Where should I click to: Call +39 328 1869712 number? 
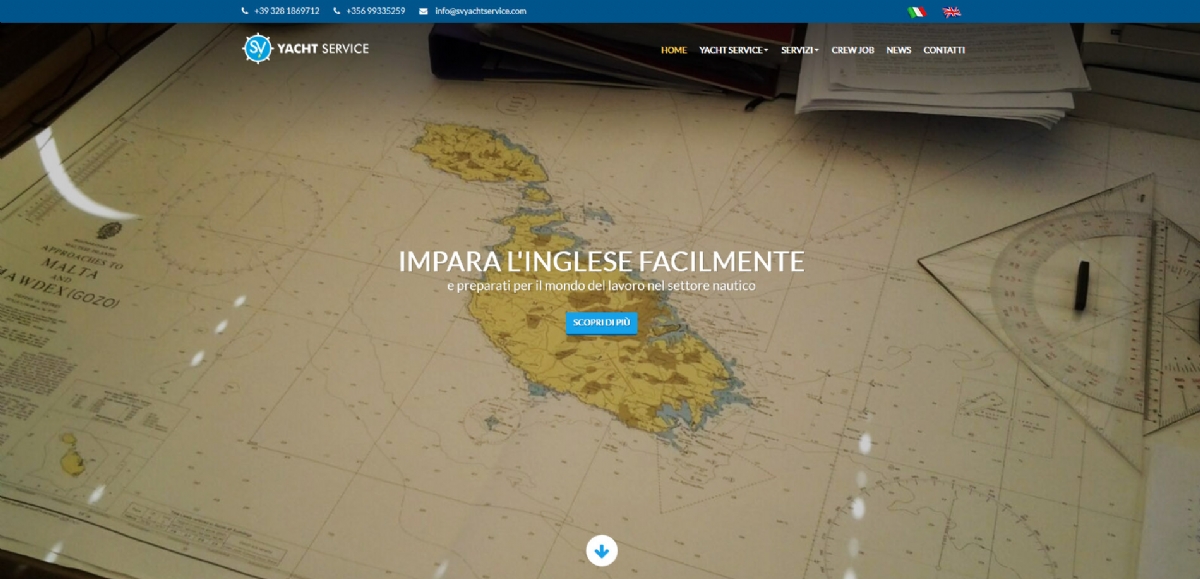pos(287,11)
